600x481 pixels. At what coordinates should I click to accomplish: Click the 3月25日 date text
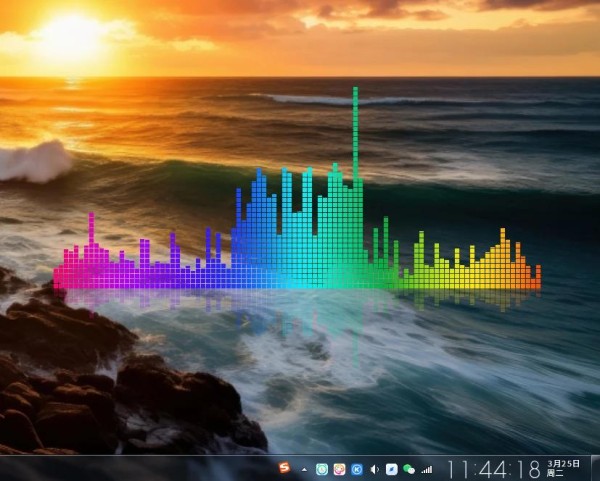(x=564, y=464)
